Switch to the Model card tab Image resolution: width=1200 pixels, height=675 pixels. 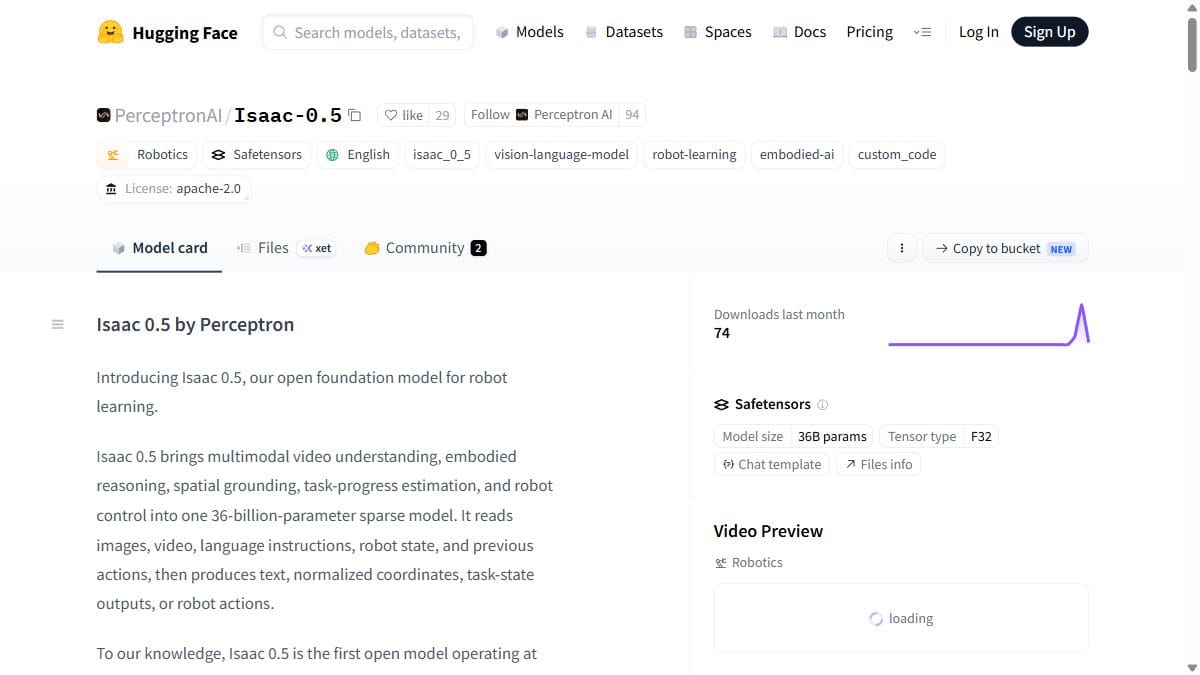point(160,248)
